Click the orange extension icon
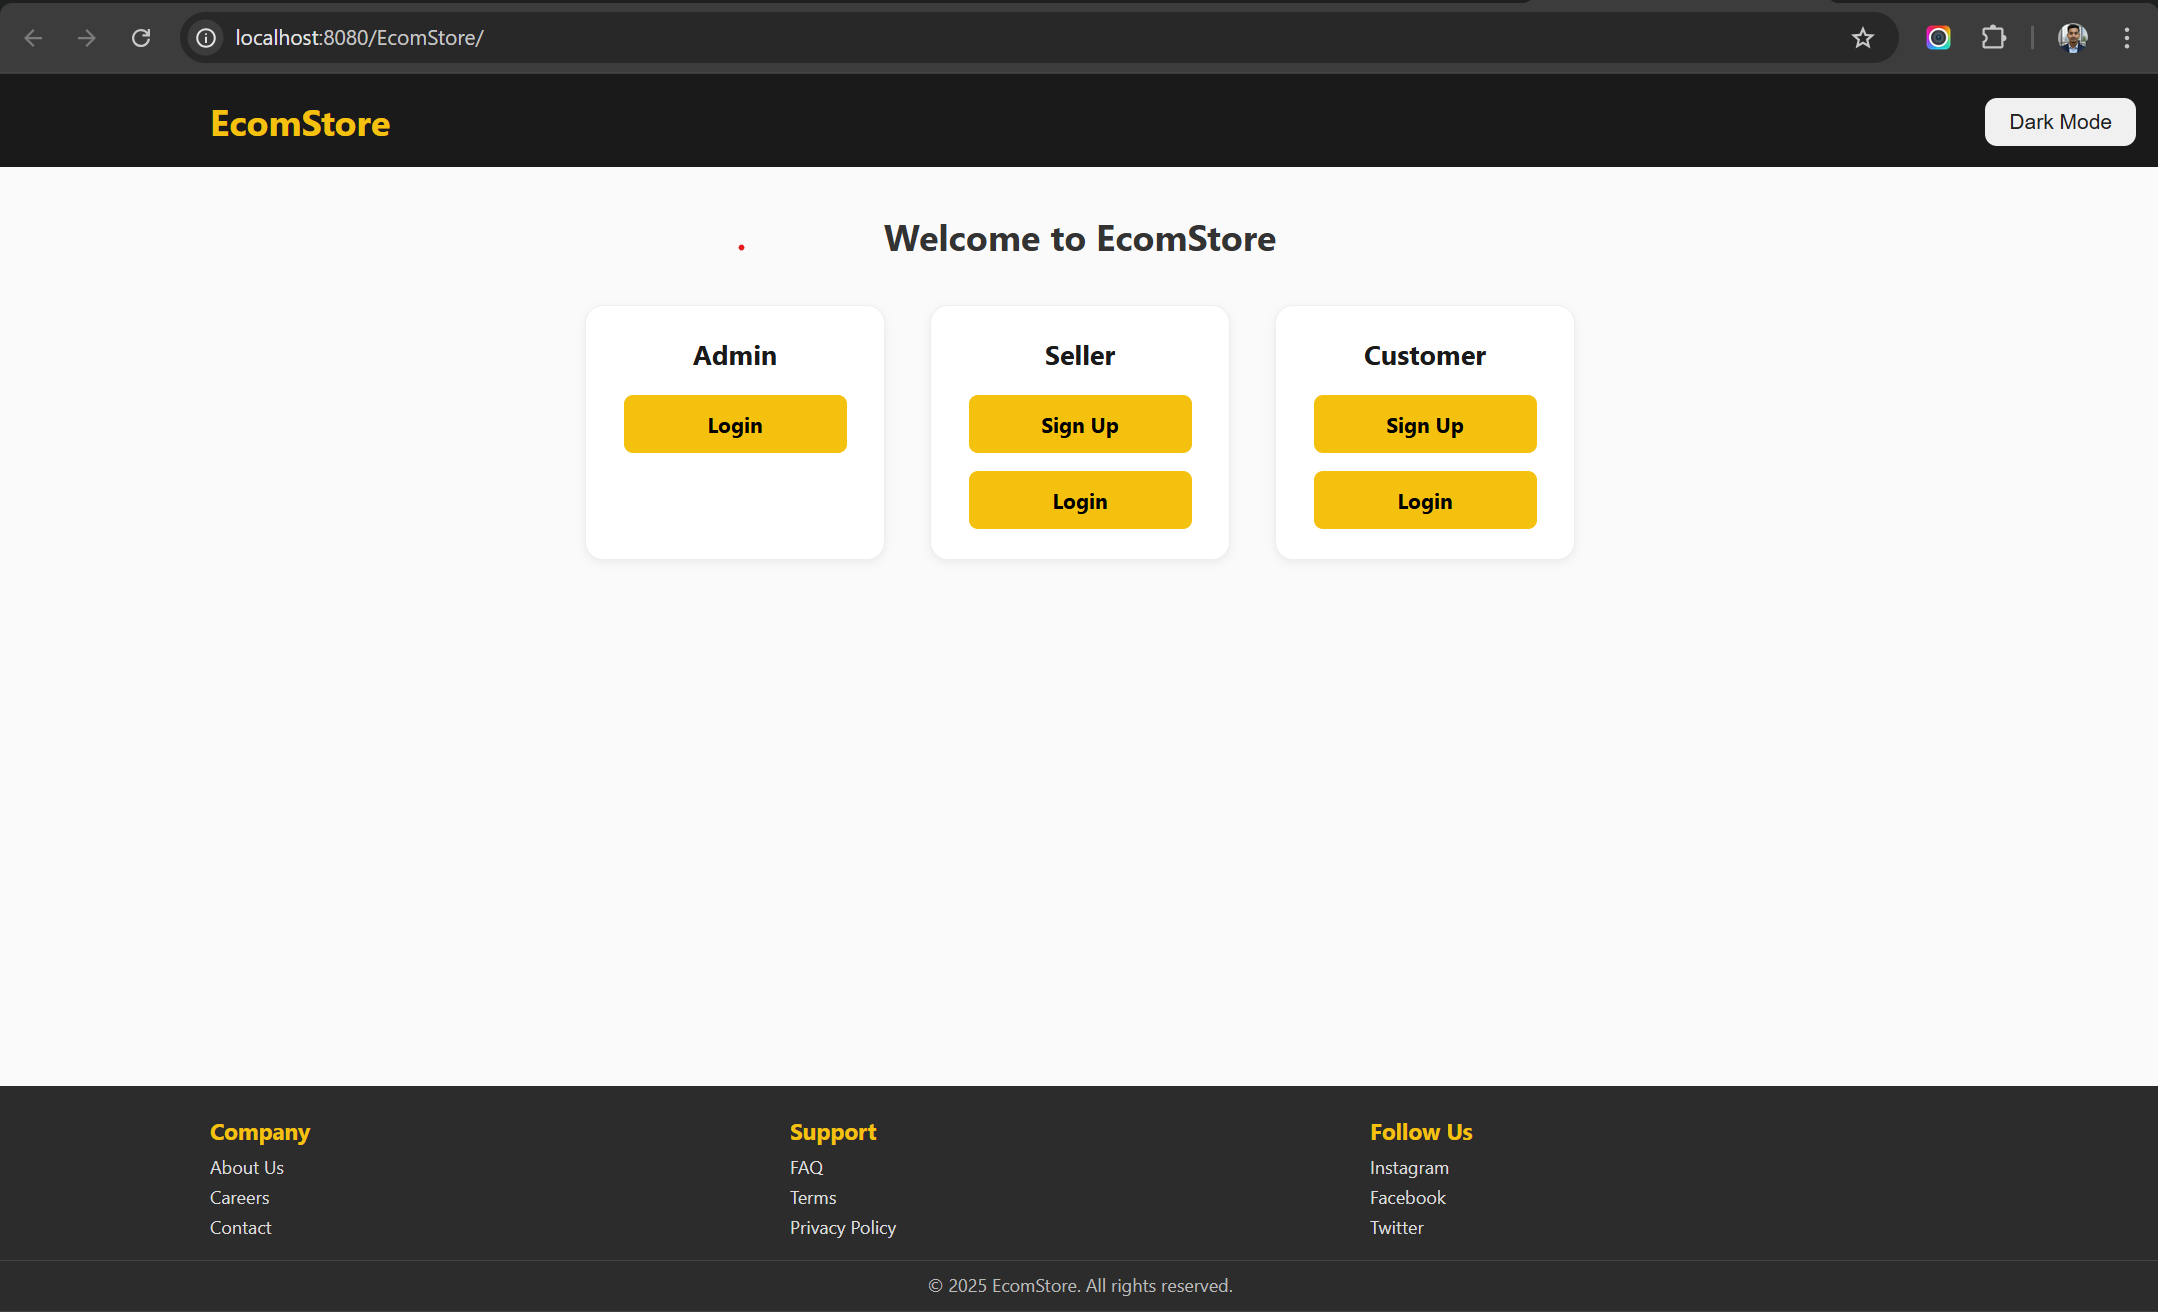Image resolution: width=2158 pixels, height=1312 pixels. coord(1938,37)
